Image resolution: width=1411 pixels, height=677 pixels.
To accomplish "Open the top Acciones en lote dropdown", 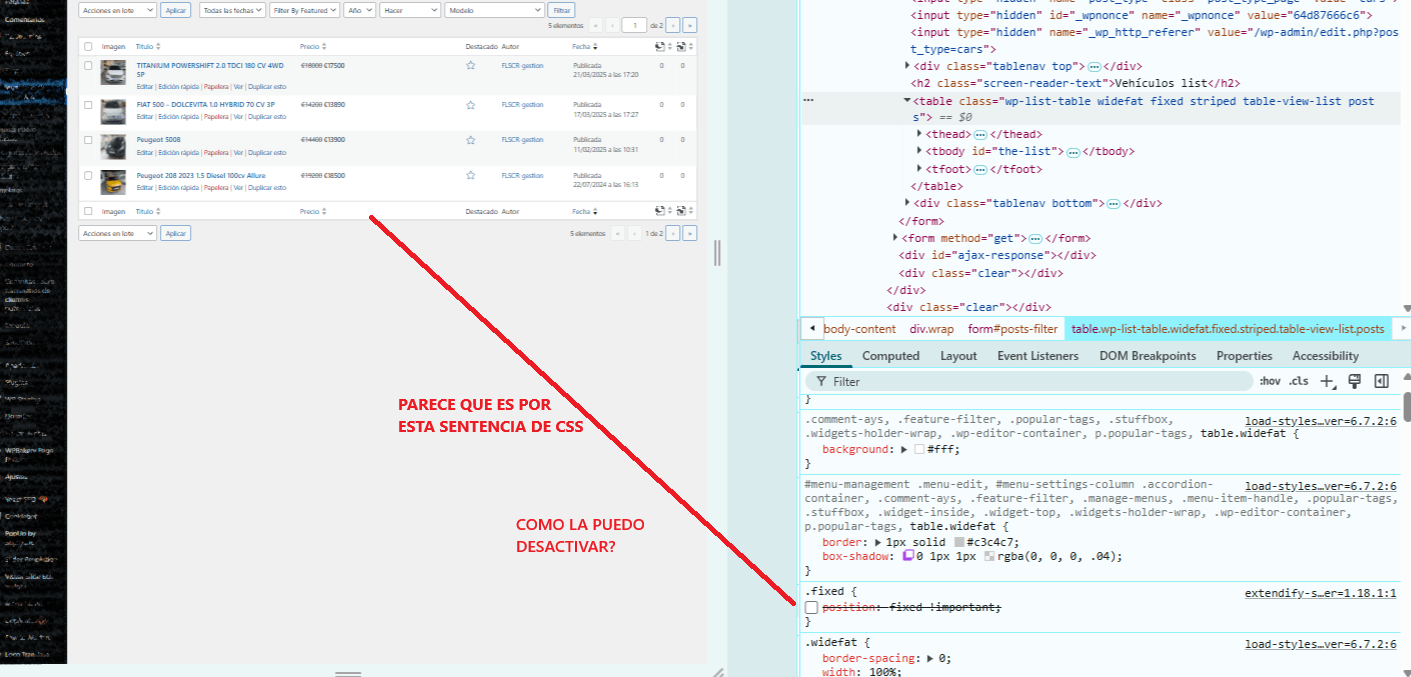I will coord(117,9).
